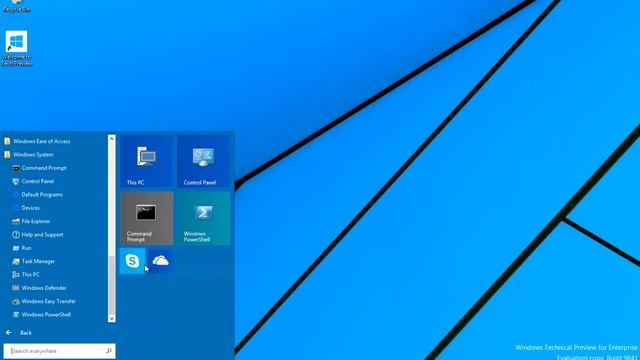
Task: Open the This PC tile
Action: (x=147, y=162)
